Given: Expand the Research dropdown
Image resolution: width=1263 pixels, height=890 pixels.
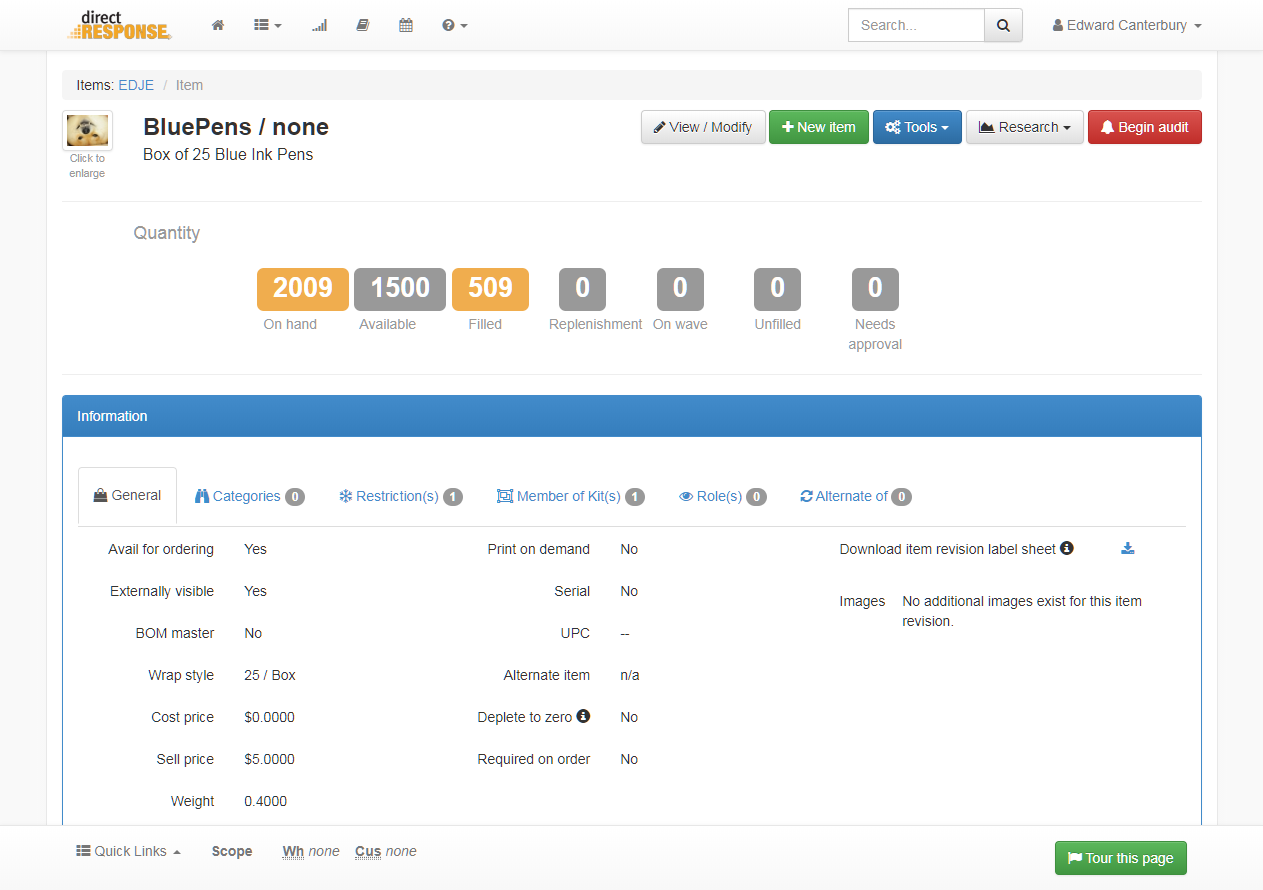Looking at the screenshot, I should click(1024, 127).
